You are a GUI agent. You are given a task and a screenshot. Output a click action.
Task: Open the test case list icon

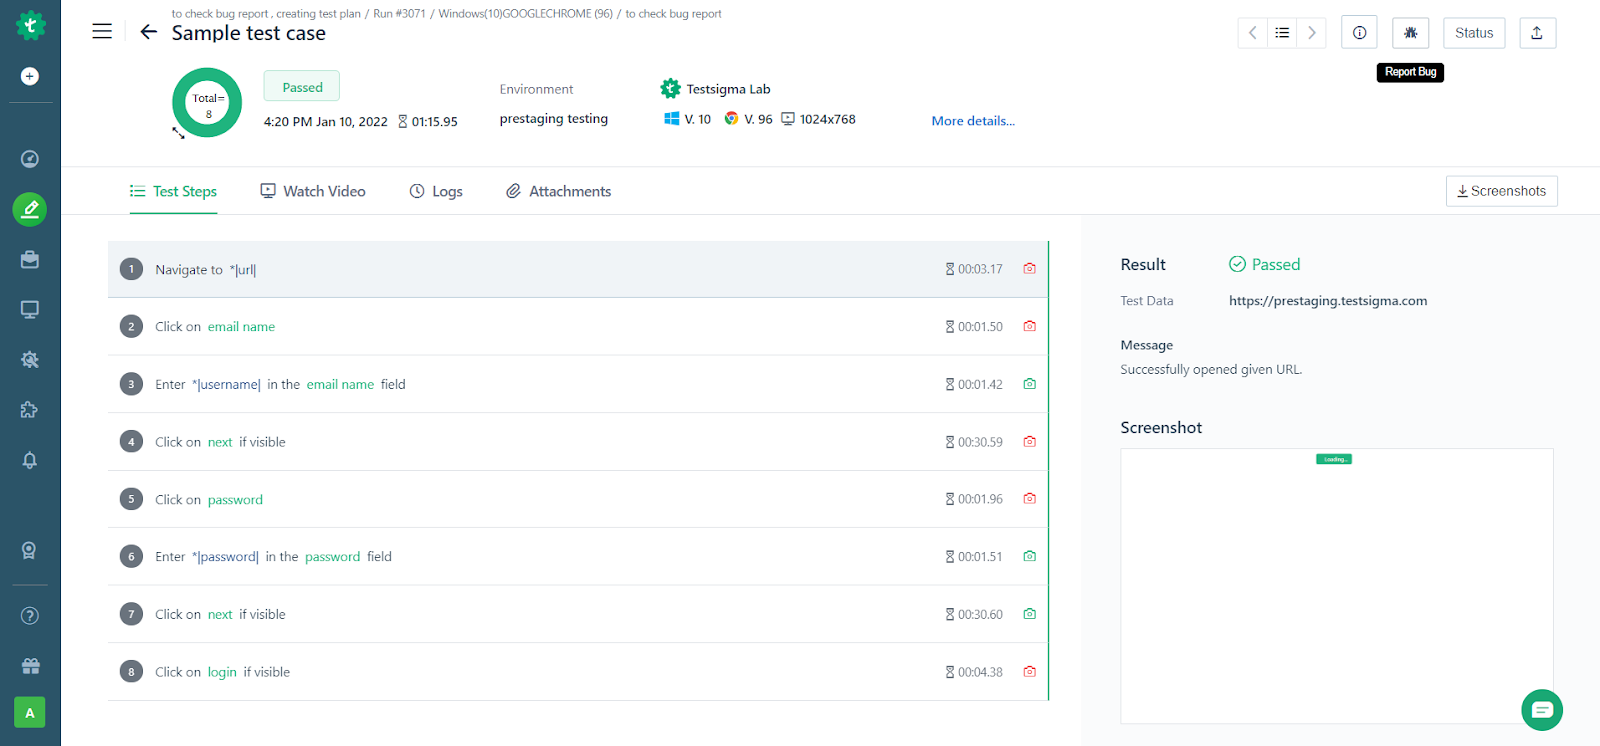click(x=1282, y=33)
